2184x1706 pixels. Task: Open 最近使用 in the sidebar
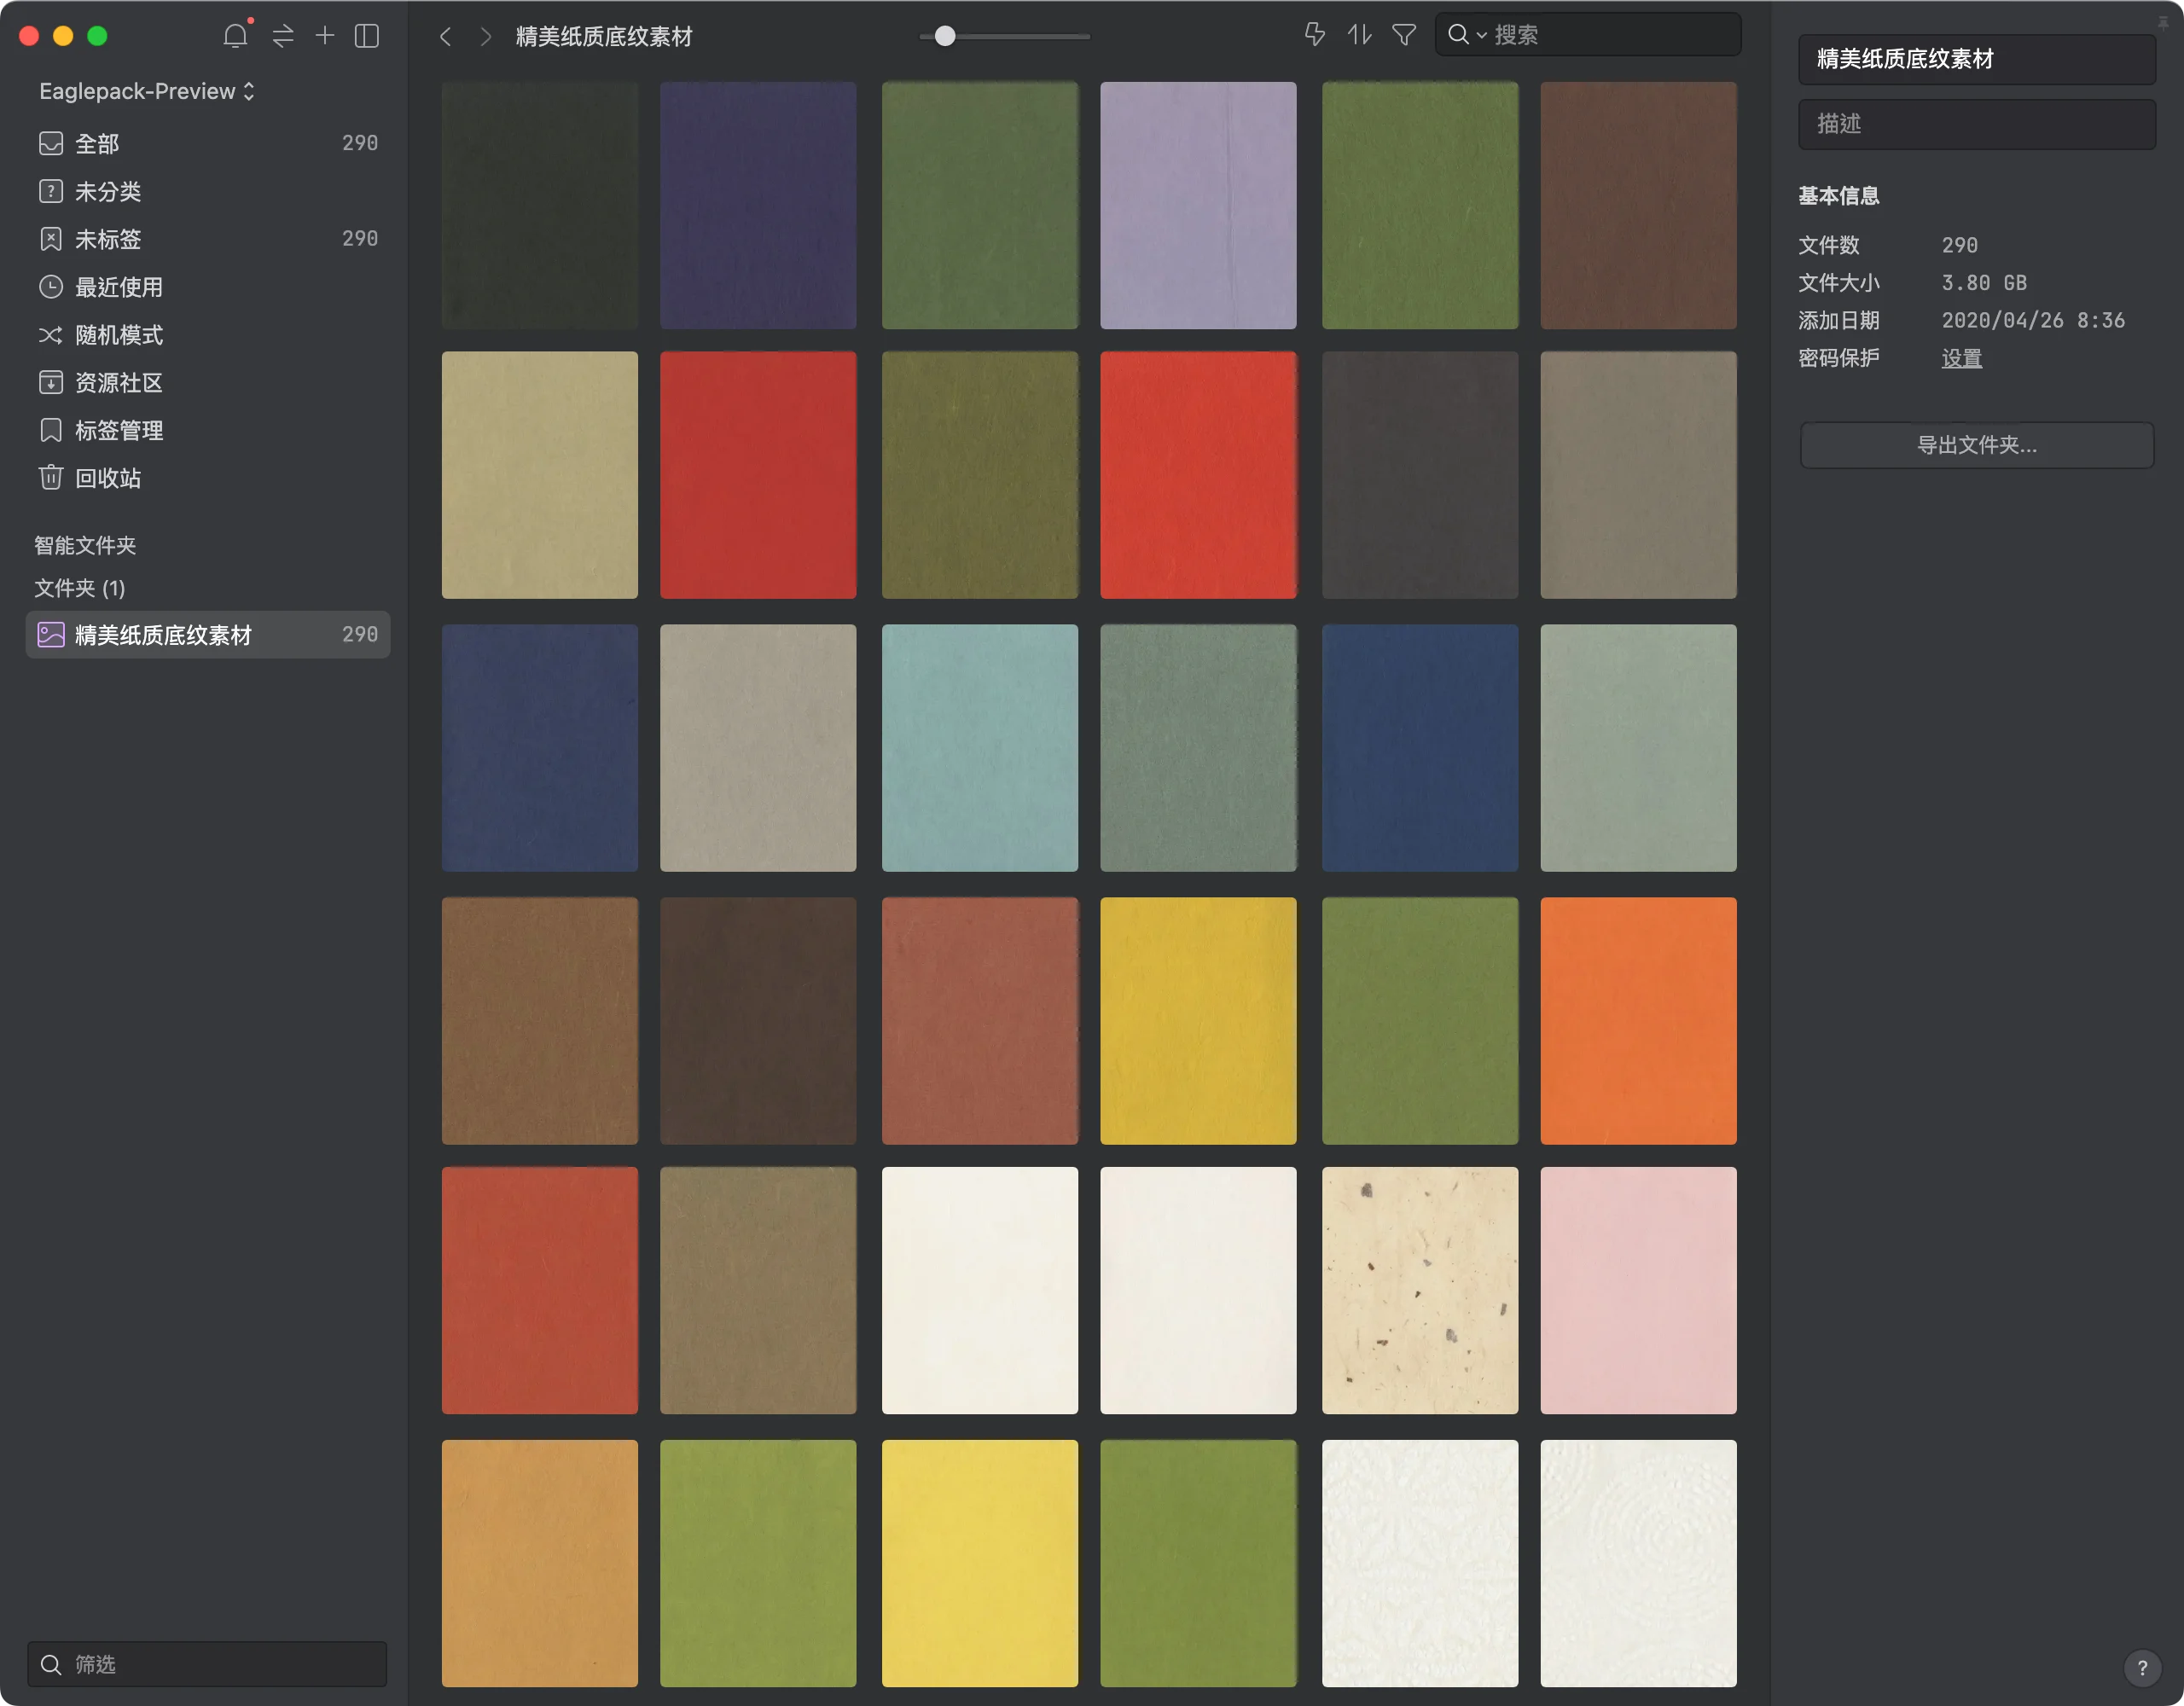(x=208, y=287)
